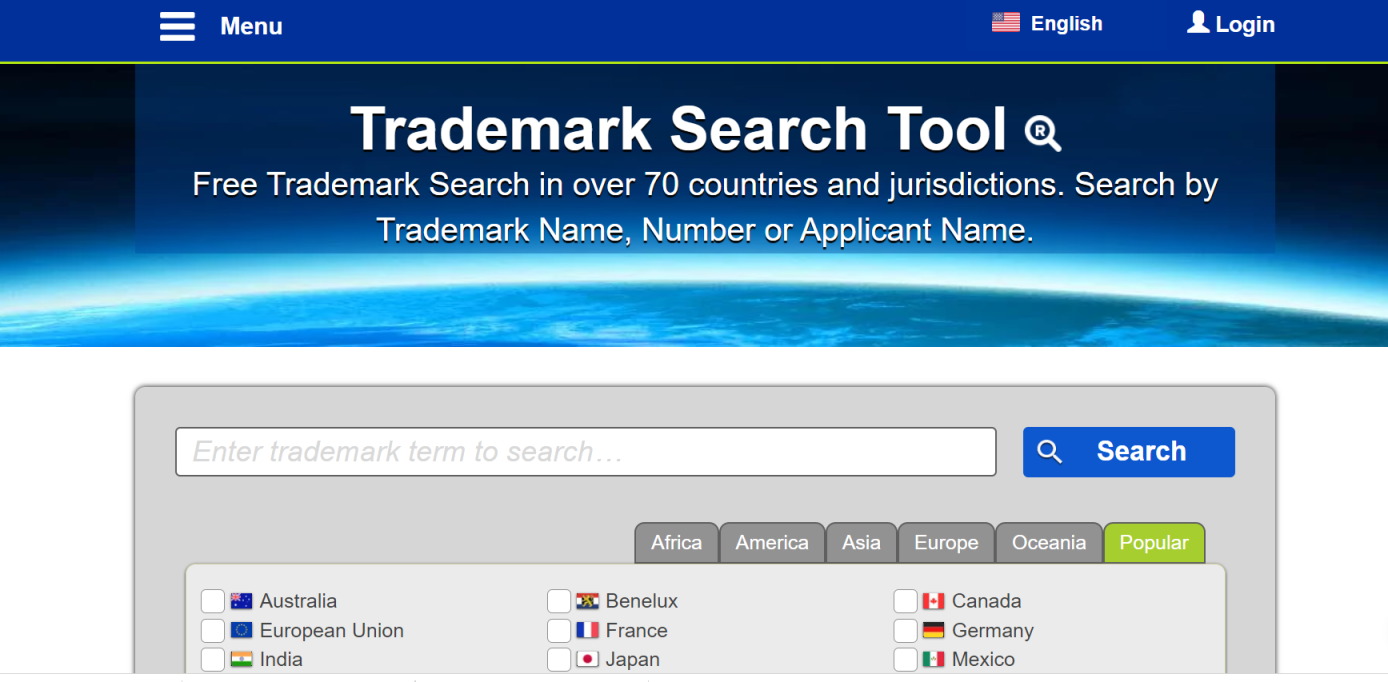Switch to the Europe tab

(945, 543)
